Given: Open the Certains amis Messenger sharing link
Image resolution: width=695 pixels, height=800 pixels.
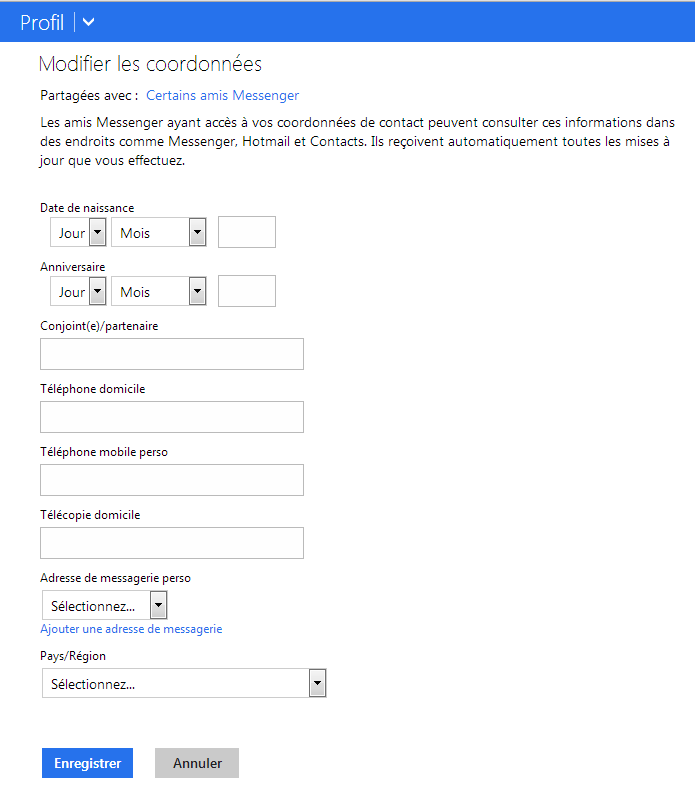Looking at the screenshot, I should tap(222, 96).
